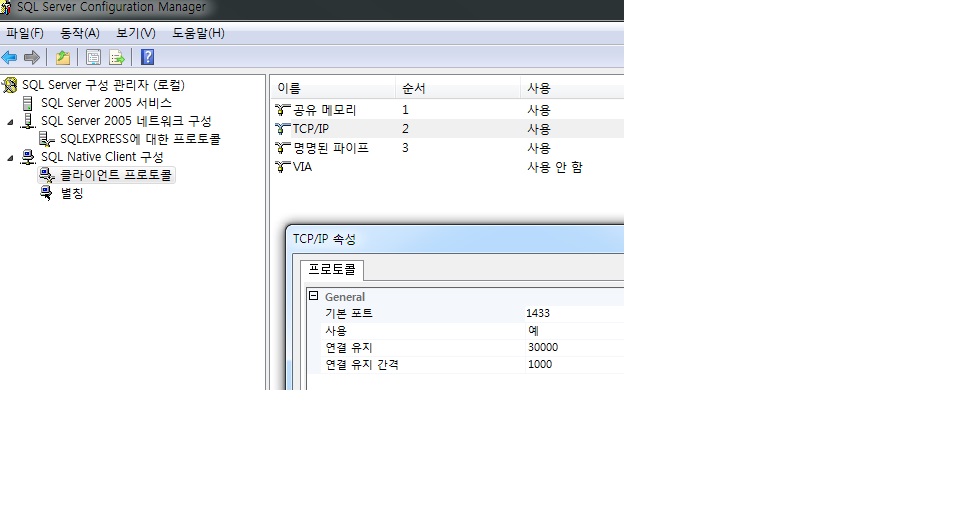The image size is (958, 531).
Task: Click the 명명된 파이프 protocol icon
Action: tap(282, 148)
